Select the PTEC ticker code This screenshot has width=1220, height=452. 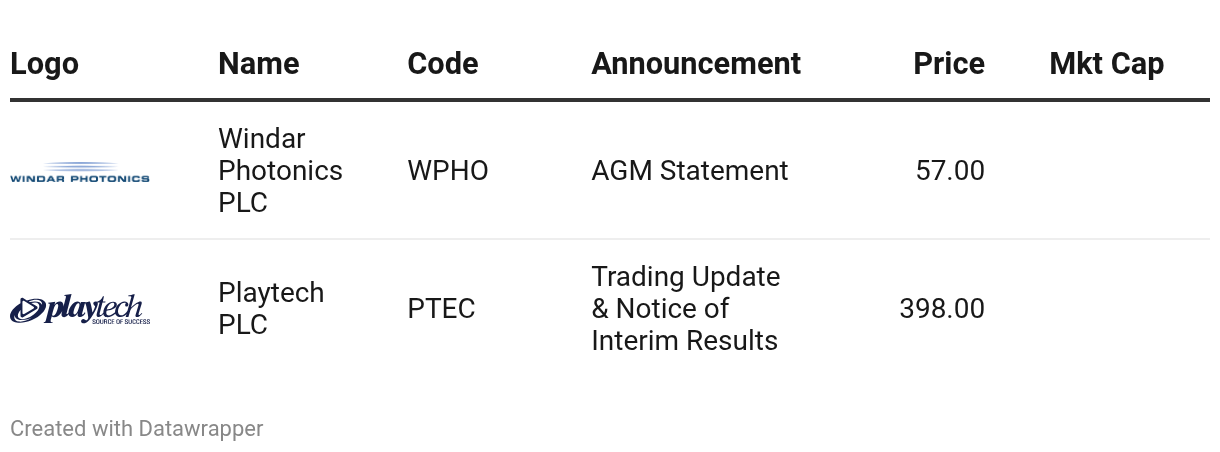pos(441,308)
